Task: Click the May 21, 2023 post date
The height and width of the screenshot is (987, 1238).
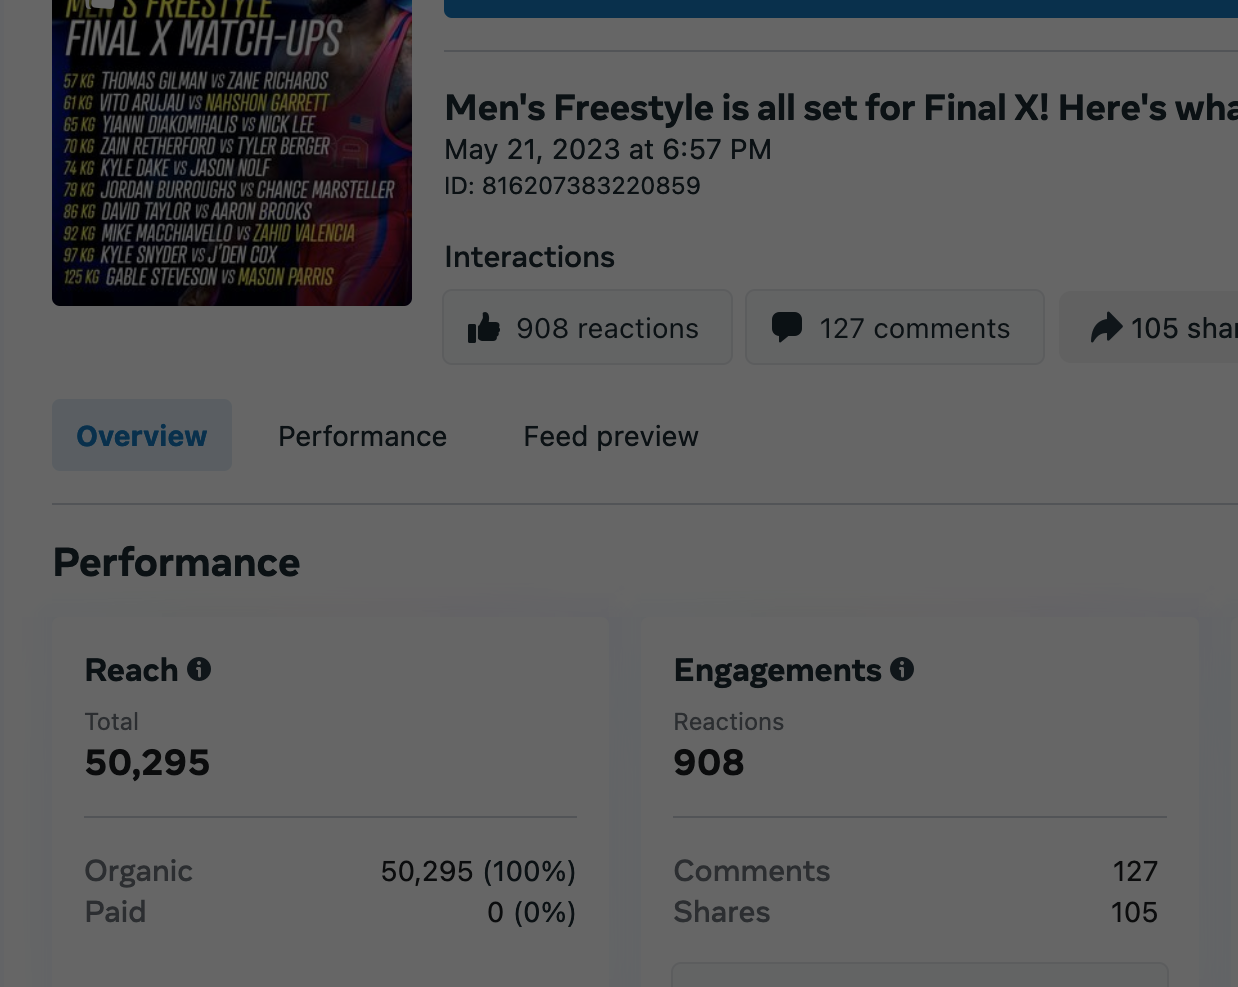Action: pyautogui.click(x=608, y=150)
